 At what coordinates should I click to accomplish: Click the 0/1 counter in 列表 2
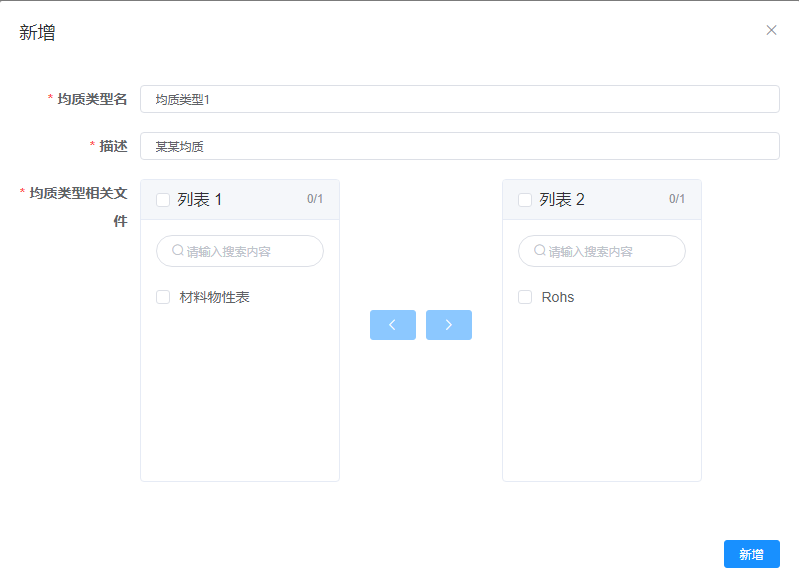tap(677, 199)
